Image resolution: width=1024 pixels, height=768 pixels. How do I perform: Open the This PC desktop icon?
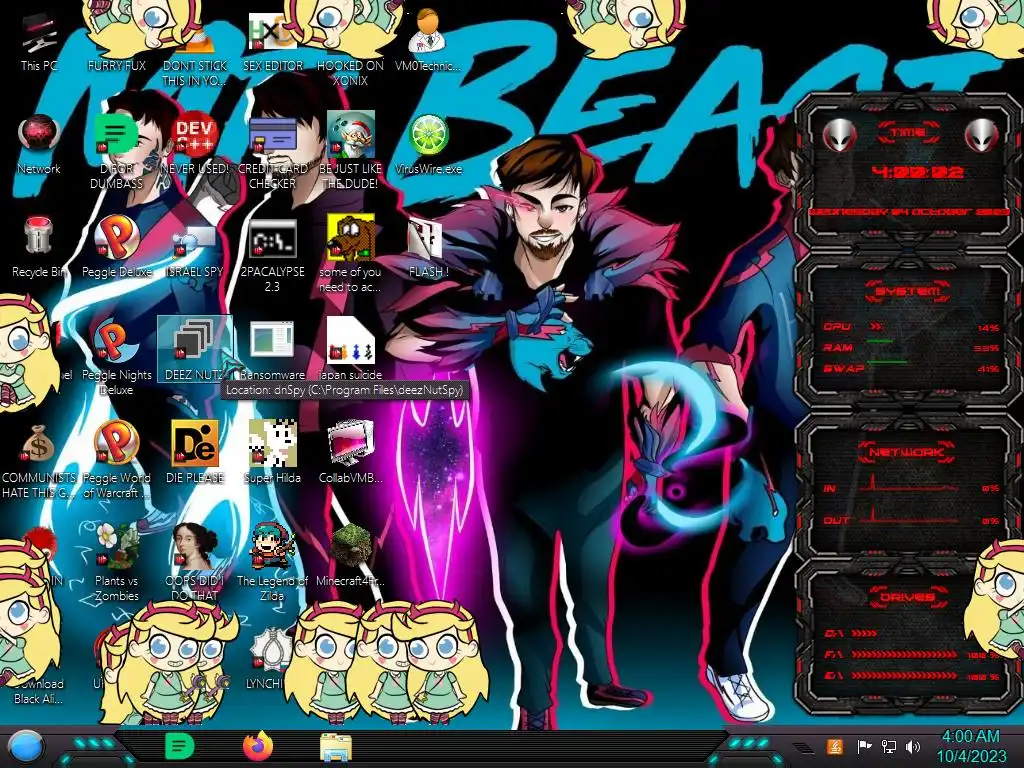point(39,42)
